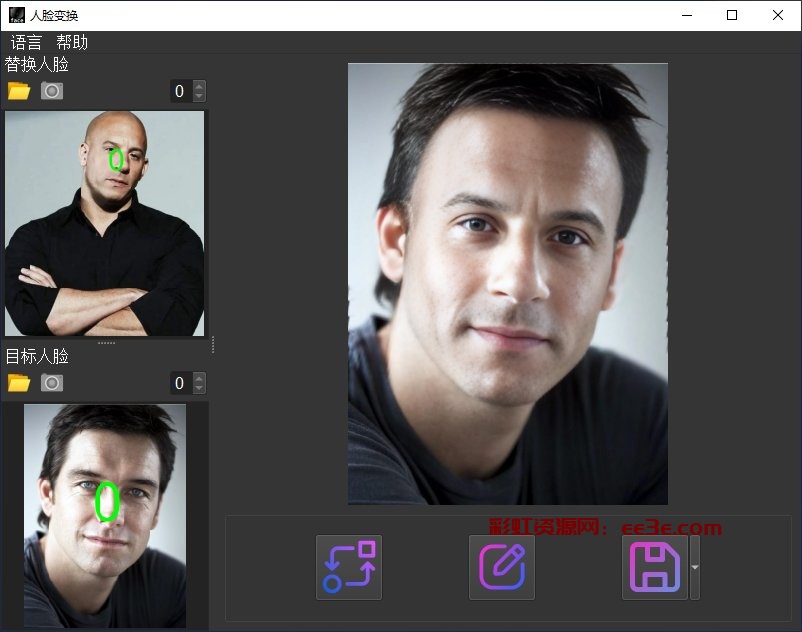
Task: Click the app icon in the title bar
Action: [16, 15]
